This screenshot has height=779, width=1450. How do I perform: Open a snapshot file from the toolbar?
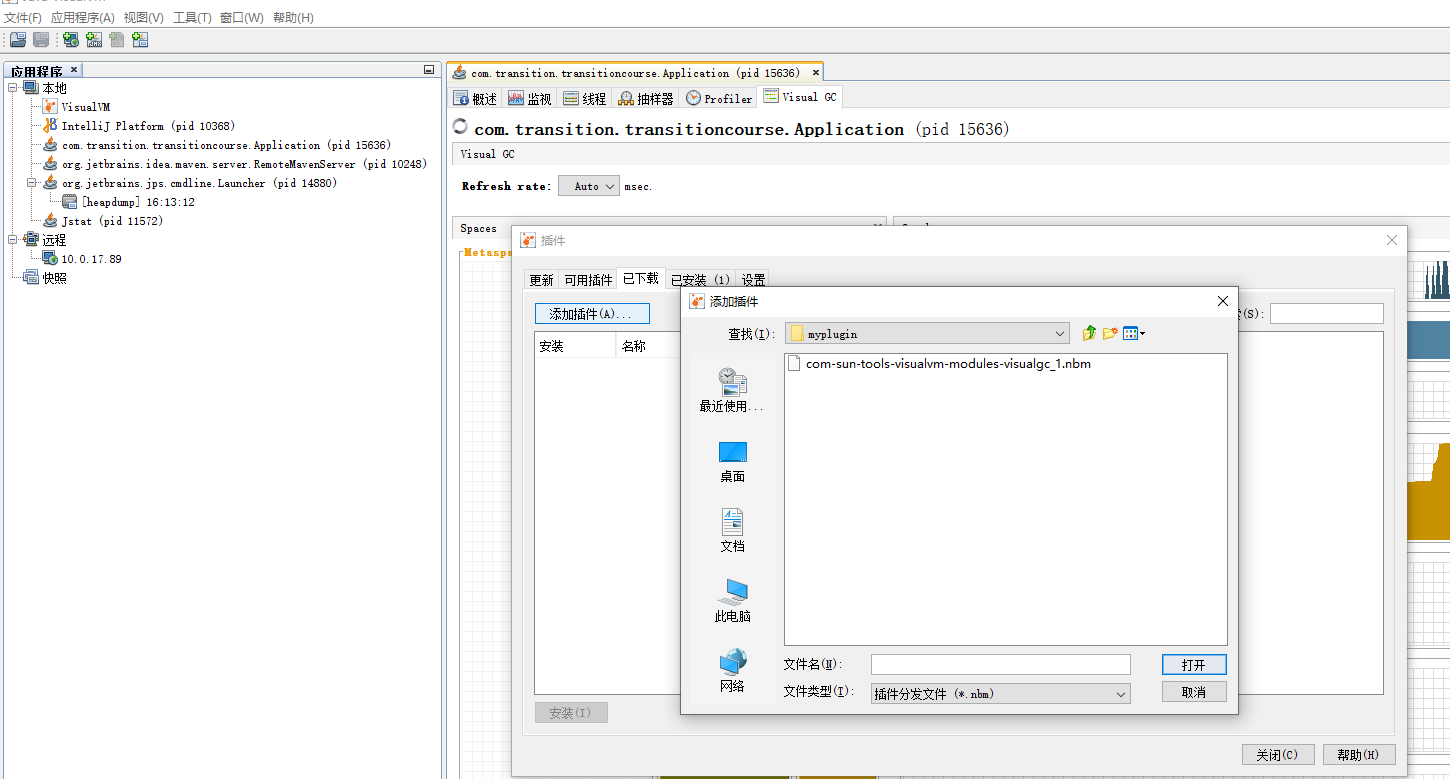[x=16, y=39]
